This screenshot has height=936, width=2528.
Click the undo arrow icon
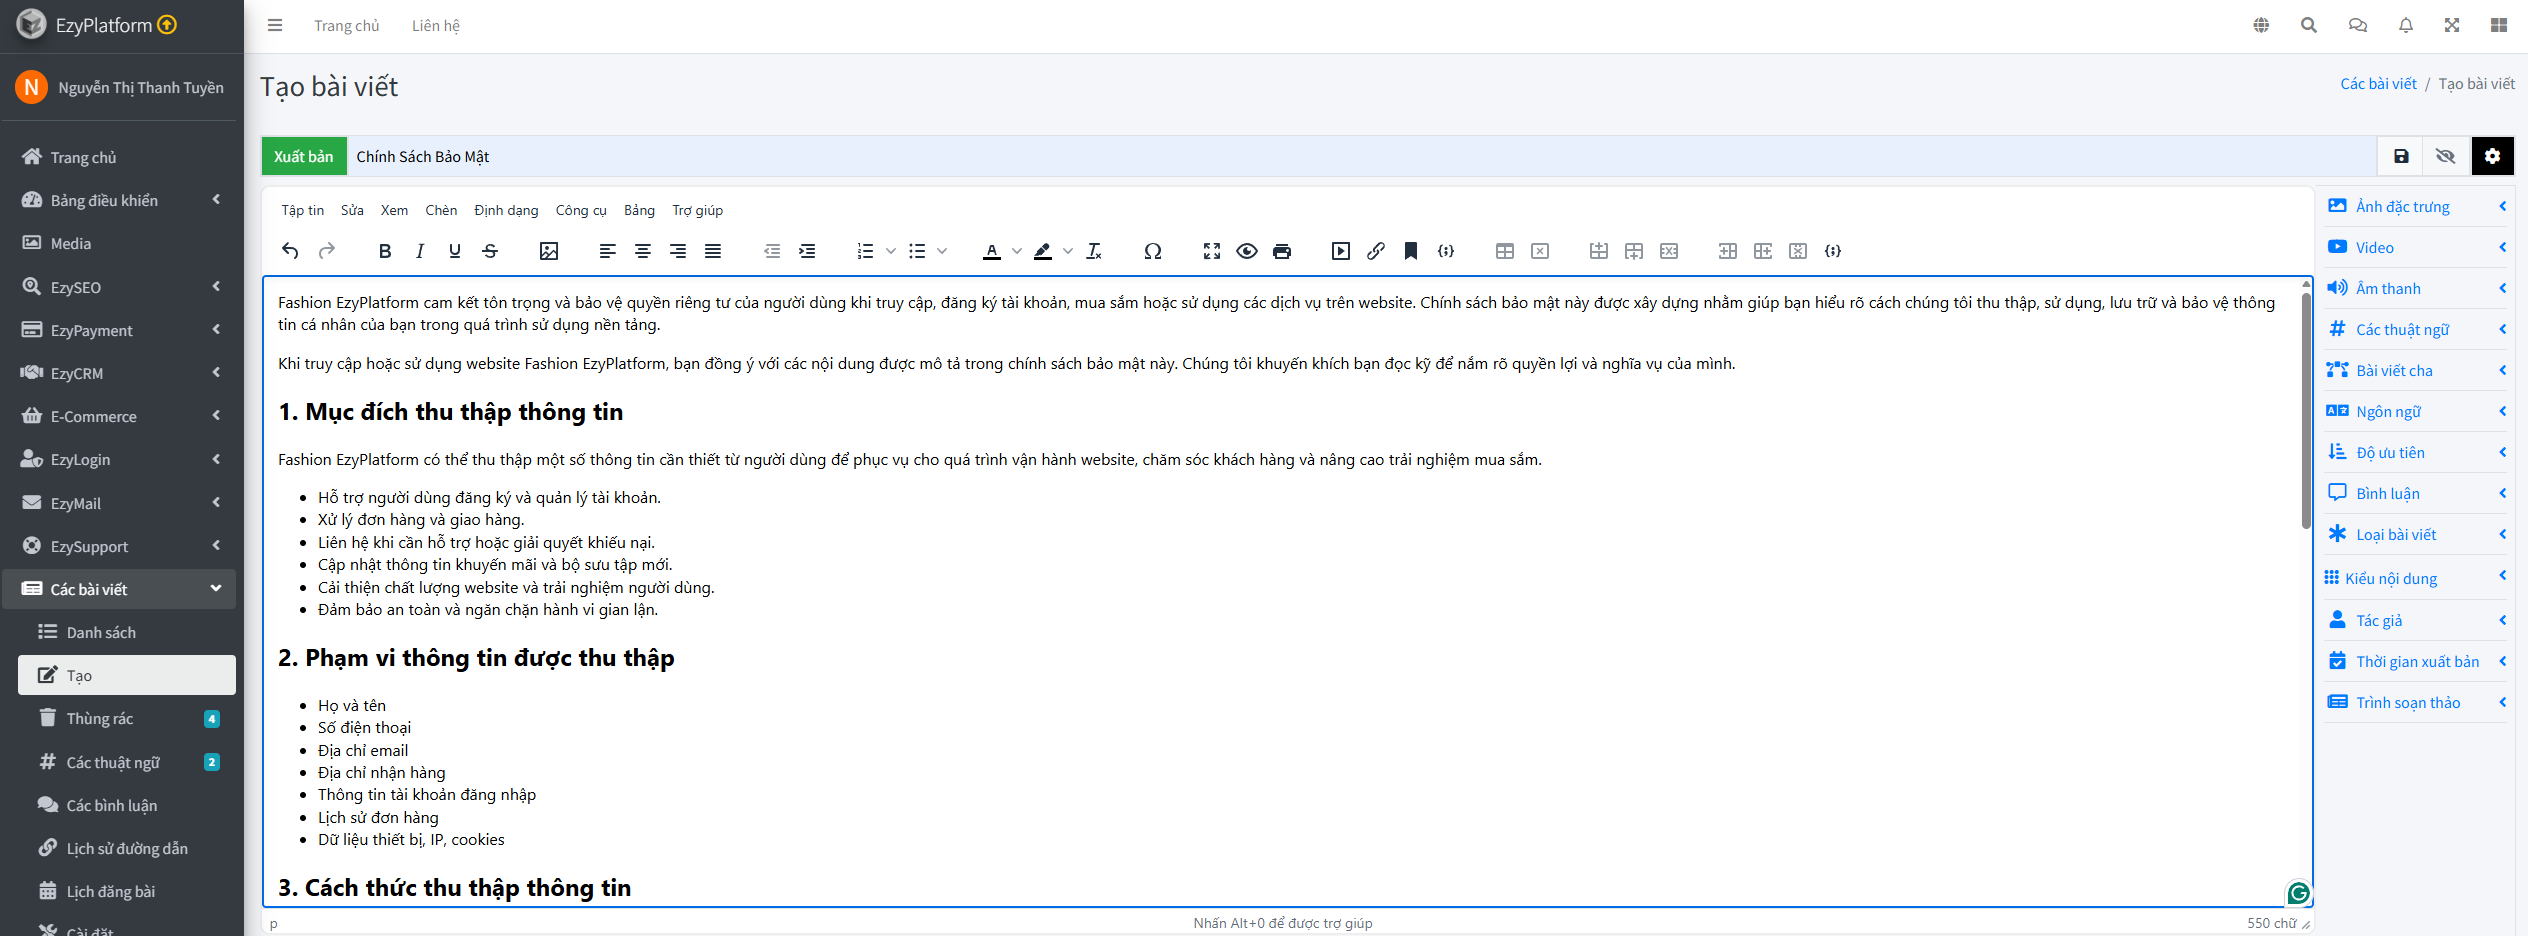pyautogui.click(x=290, y=251)
